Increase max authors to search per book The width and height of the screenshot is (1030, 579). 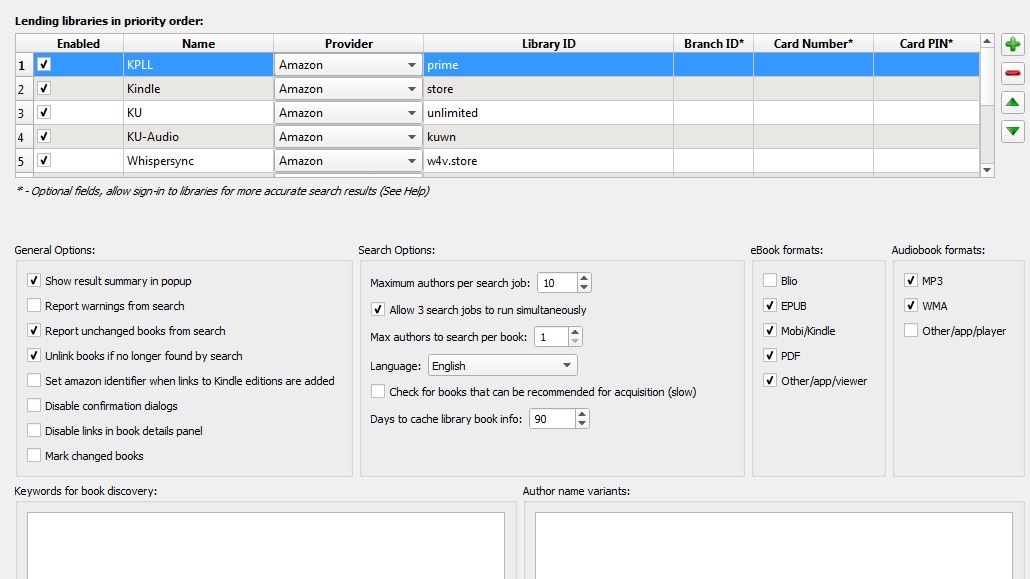coord(575,332)
